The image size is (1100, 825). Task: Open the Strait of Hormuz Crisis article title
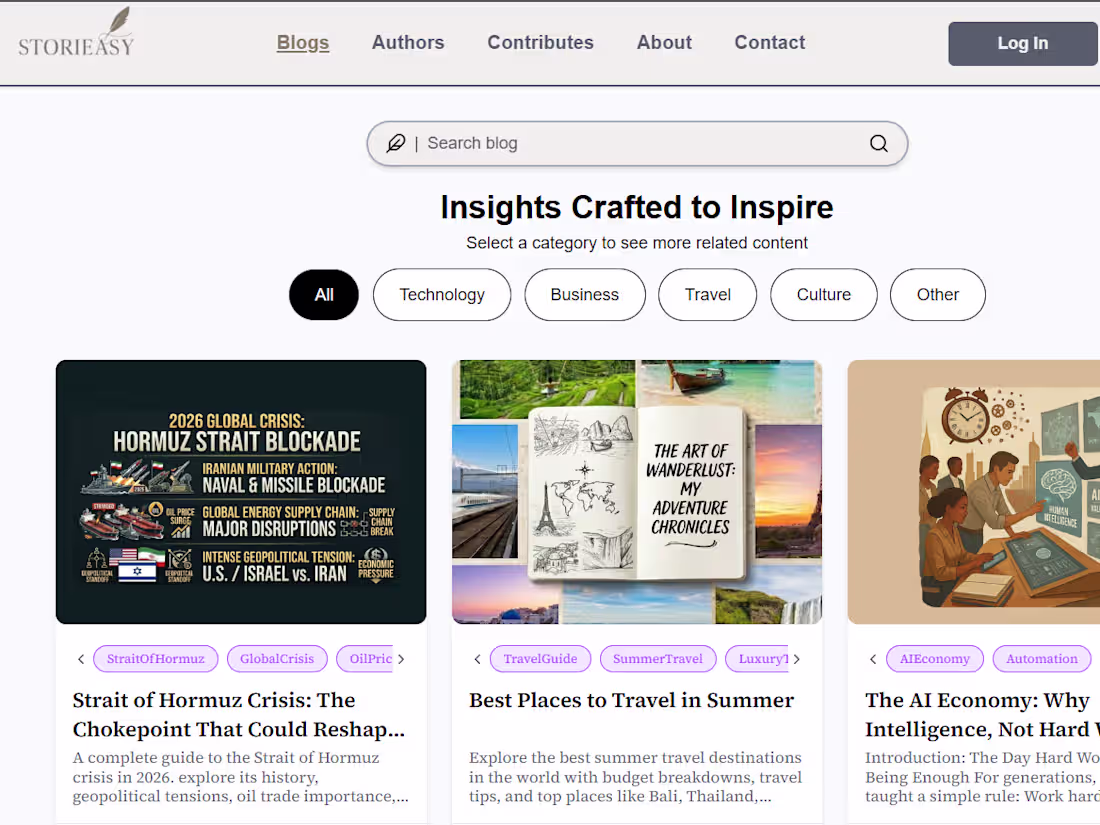point(239,715)
